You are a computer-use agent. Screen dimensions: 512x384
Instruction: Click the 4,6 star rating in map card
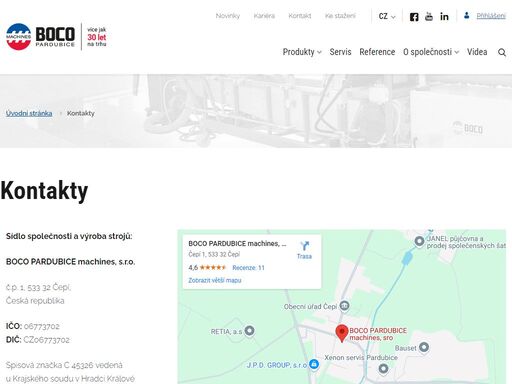click(207, 268)
